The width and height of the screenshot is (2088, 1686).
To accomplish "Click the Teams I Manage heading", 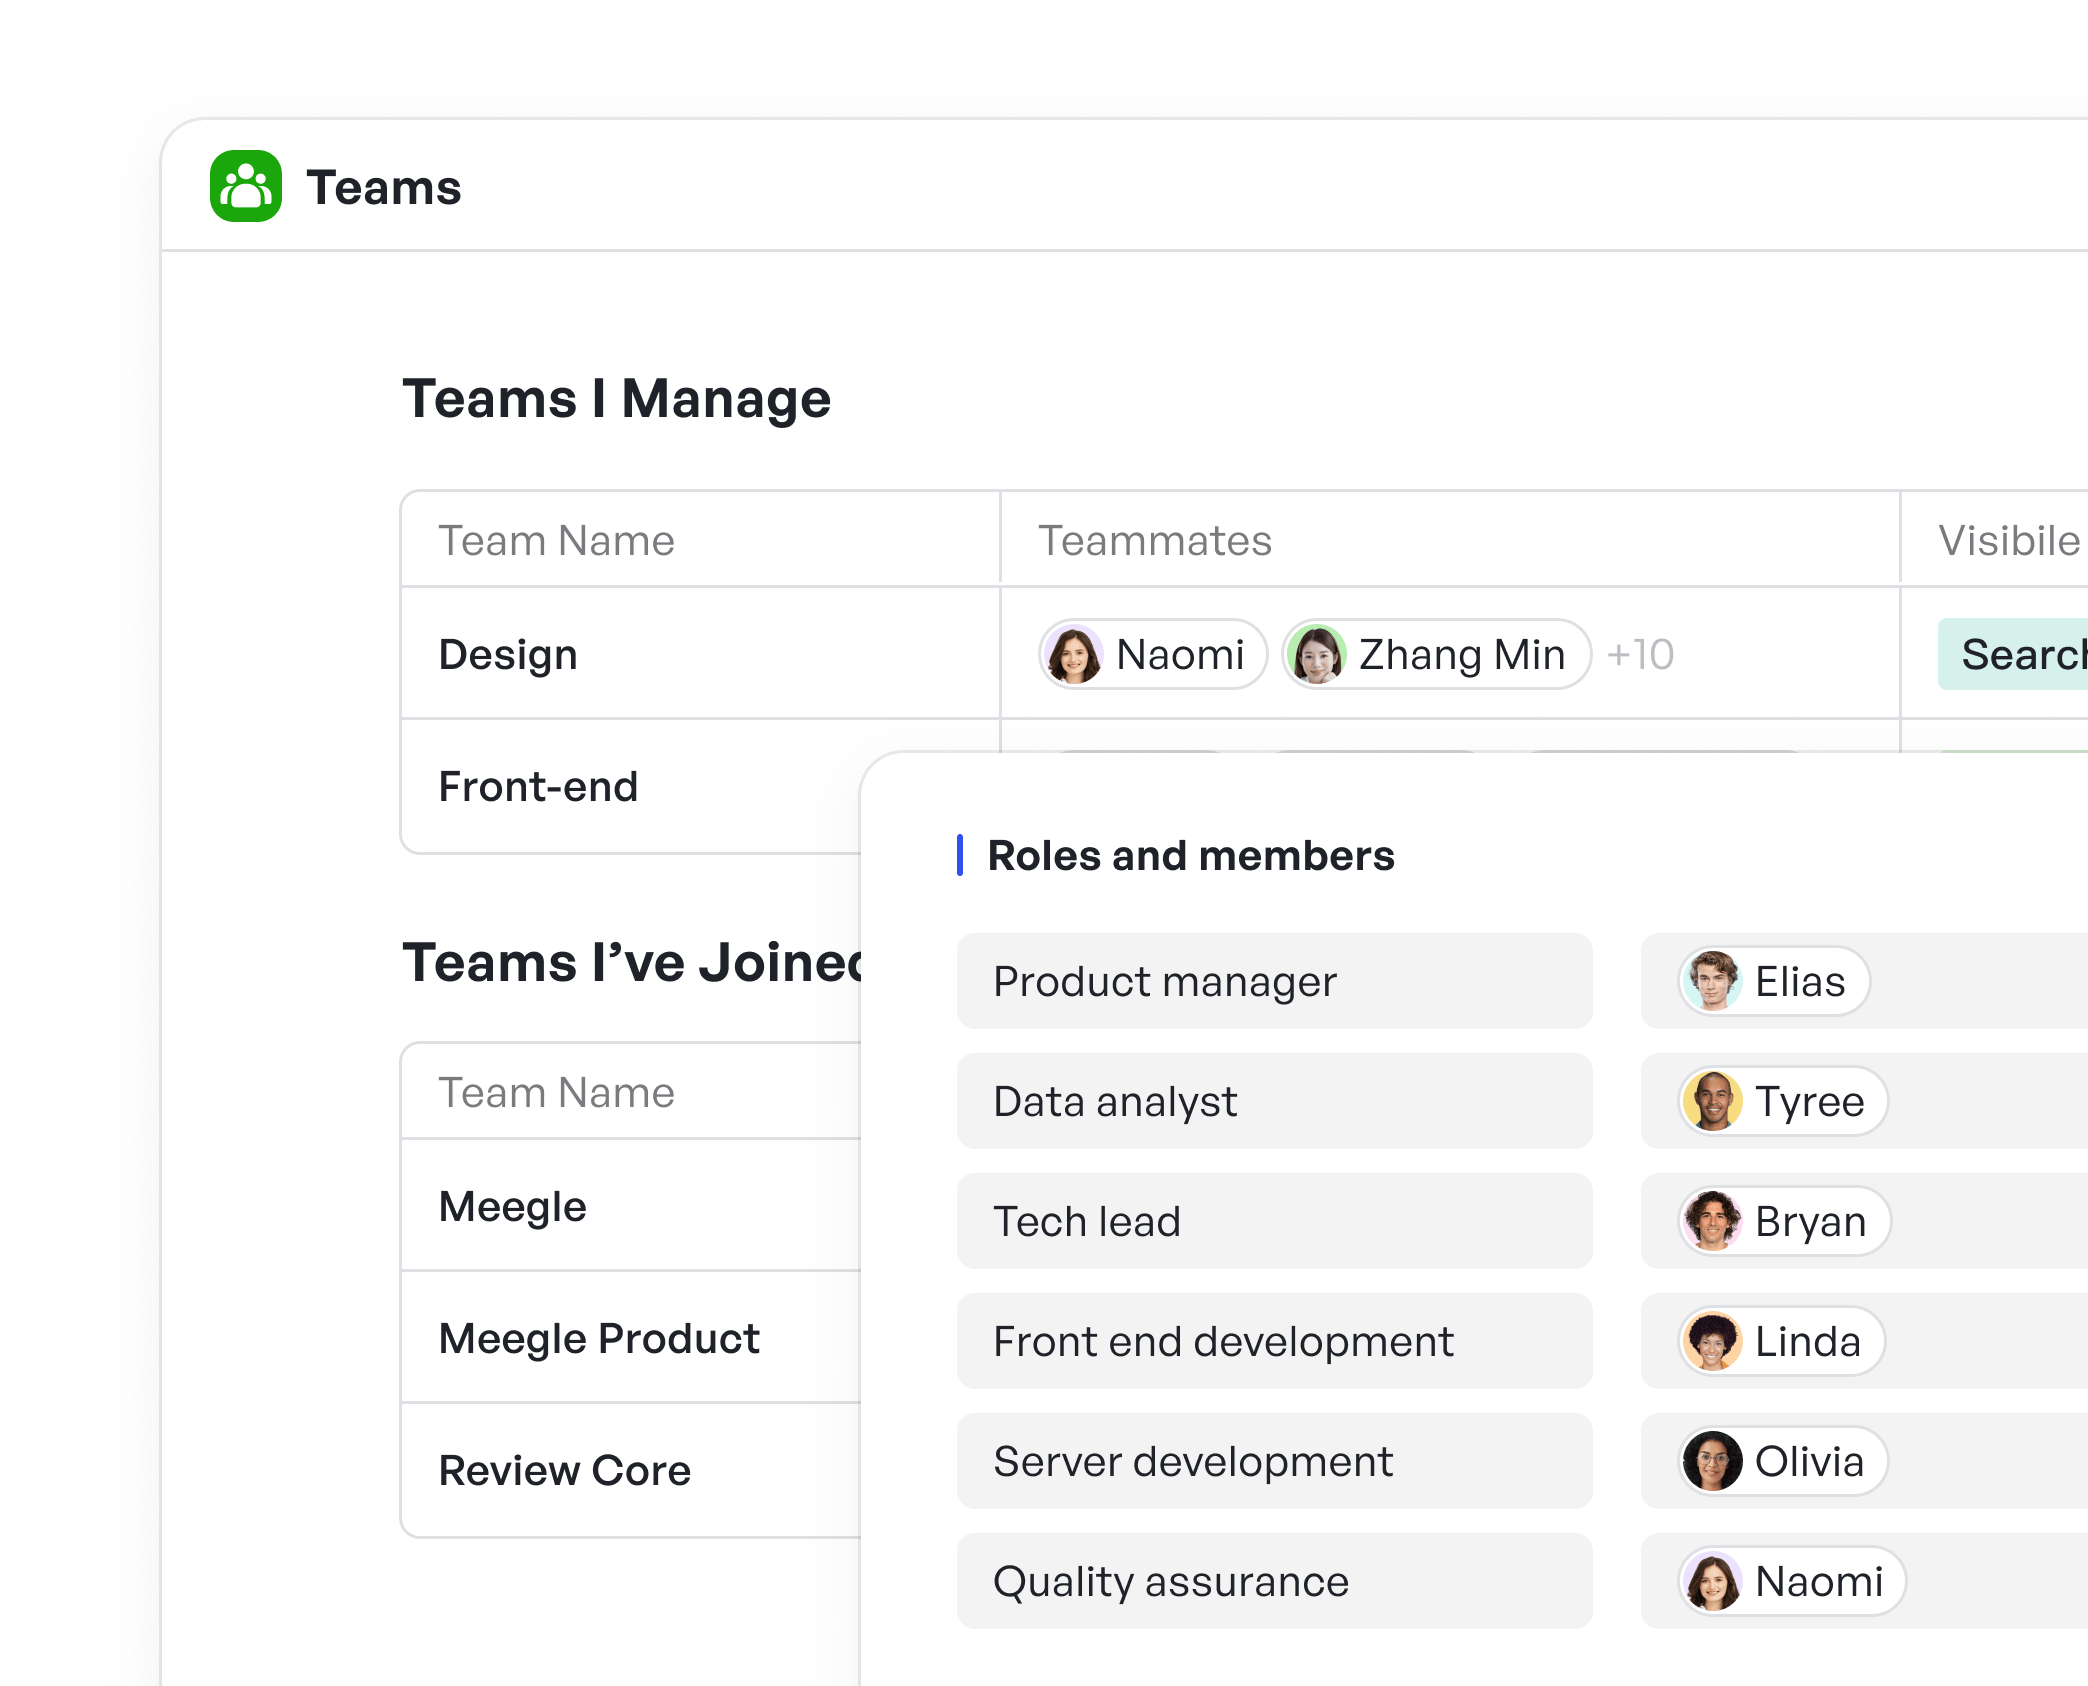I will (x=617, y=399).
